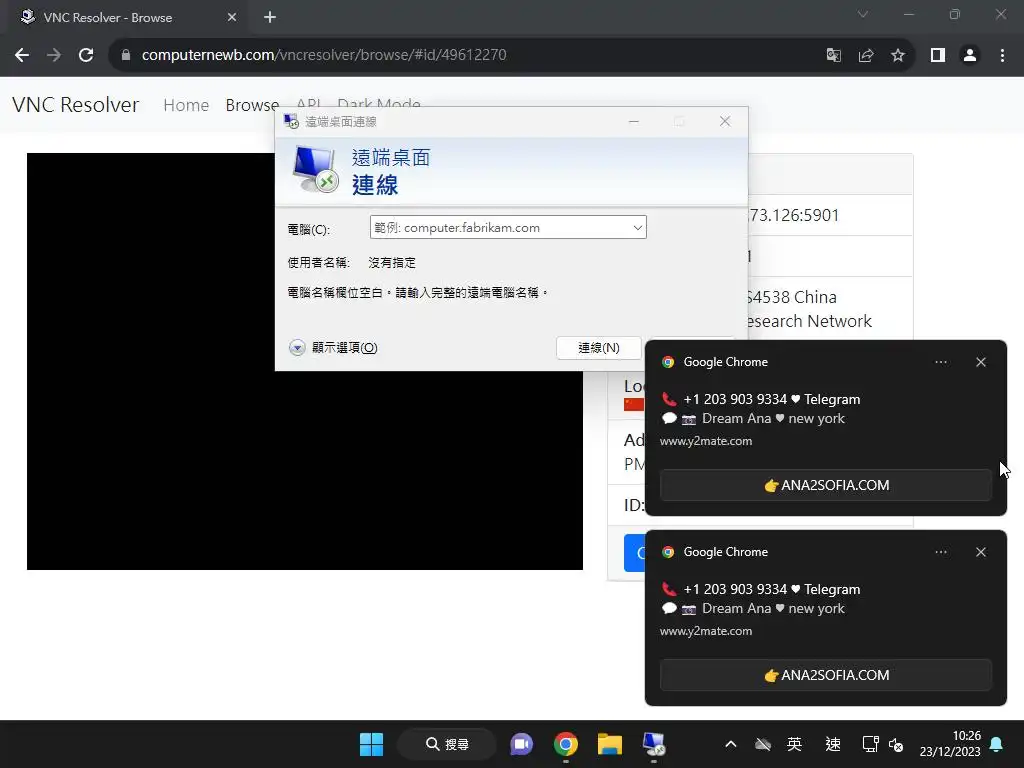
Task: Click the network and volume tray icons
Action: click(882, 744)
